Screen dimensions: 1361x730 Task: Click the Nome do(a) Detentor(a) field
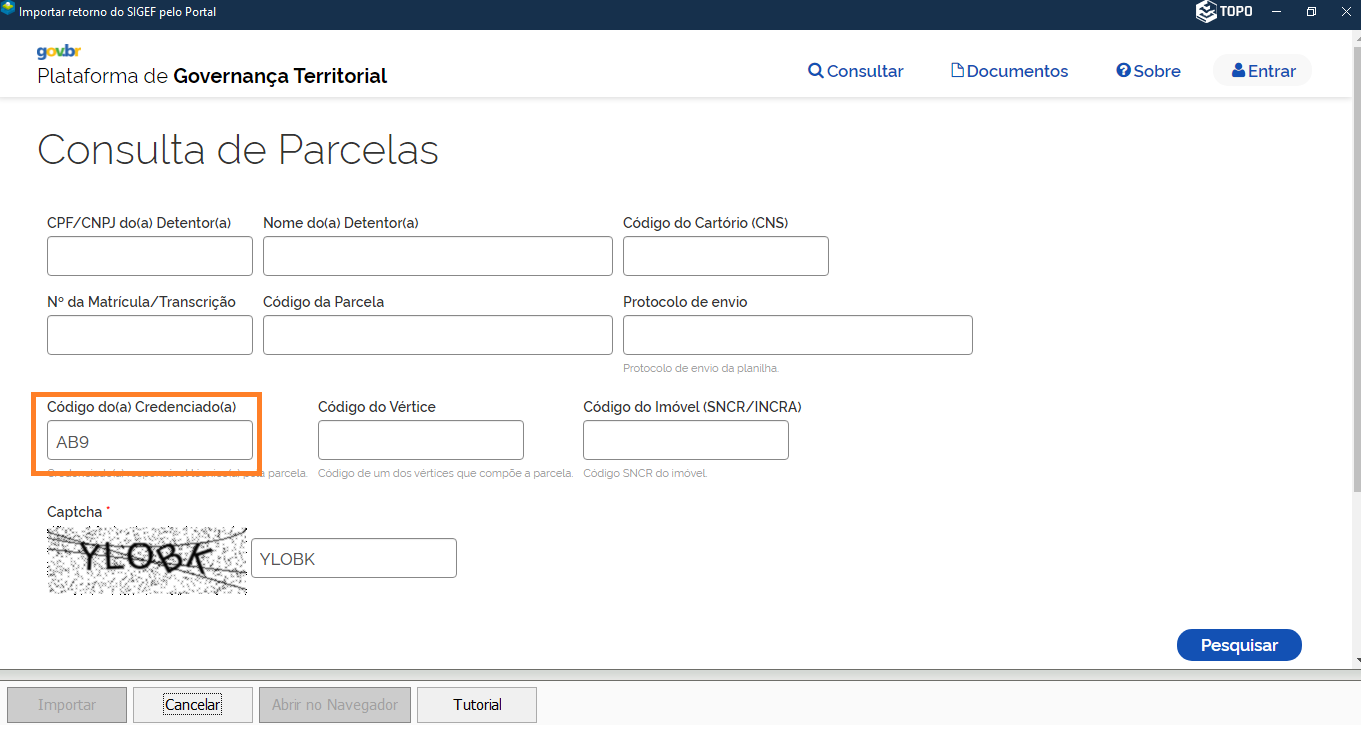click(x=437, y=256)
